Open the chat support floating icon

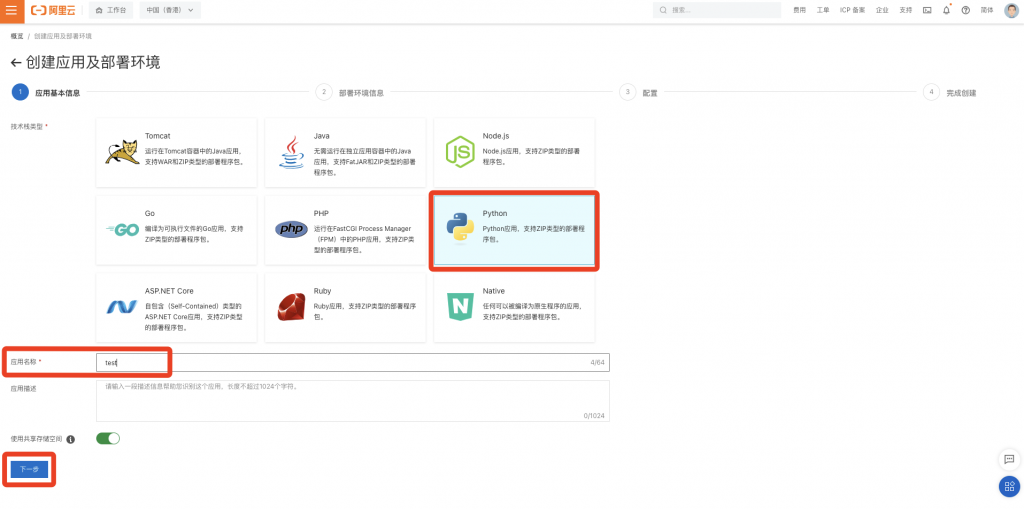[1009, 459]
